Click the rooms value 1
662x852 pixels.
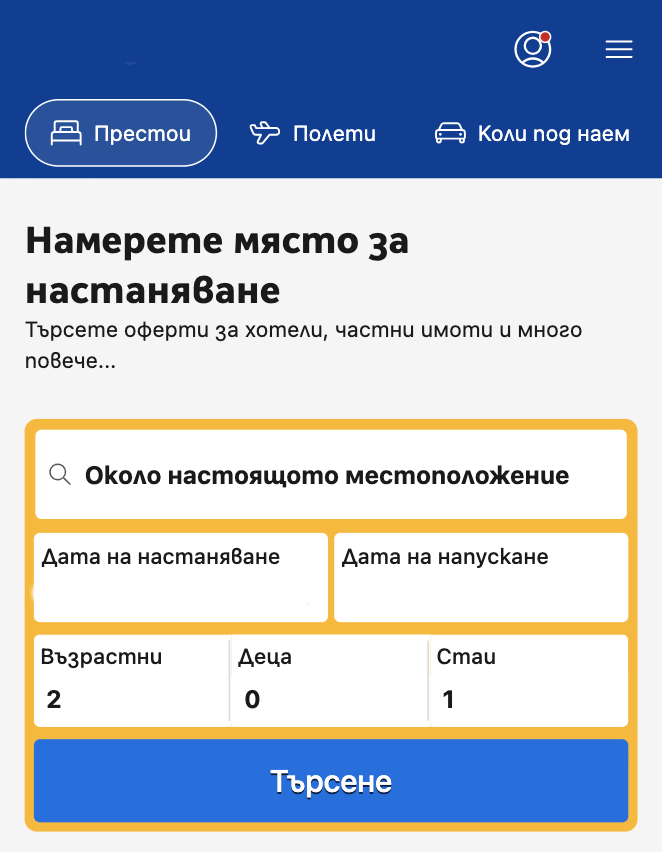[x=448, y=699]
